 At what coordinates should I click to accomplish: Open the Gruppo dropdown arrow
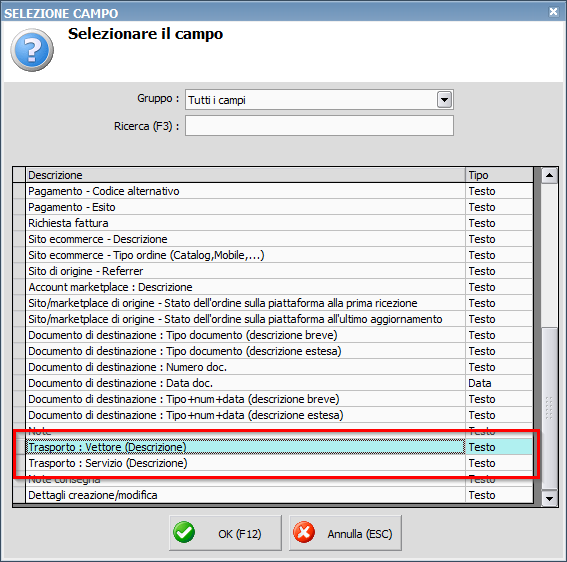click(444, 99)
